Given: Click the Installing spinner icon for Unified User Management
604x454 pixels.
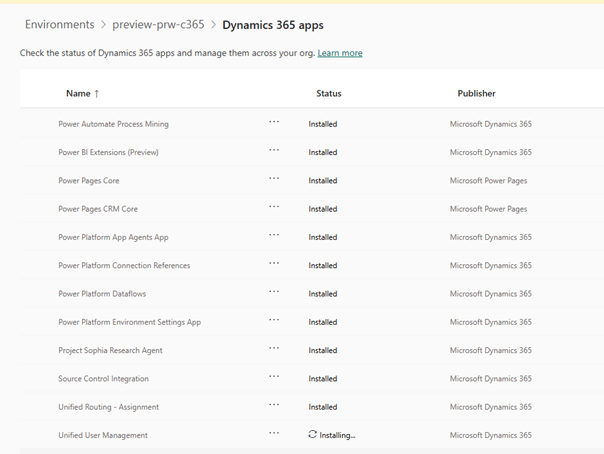Looking at the screenshot, I should point(312,434).
